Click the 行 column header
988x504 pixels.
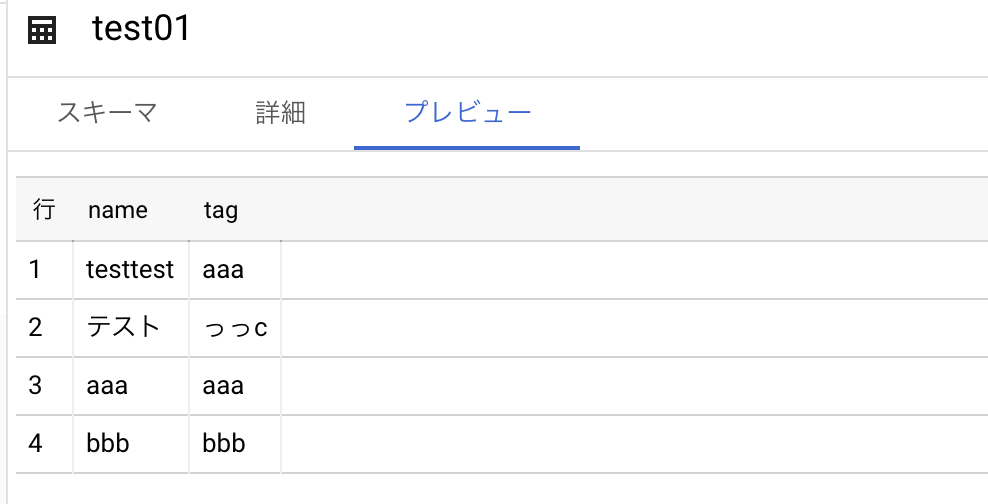coord(44,210)
